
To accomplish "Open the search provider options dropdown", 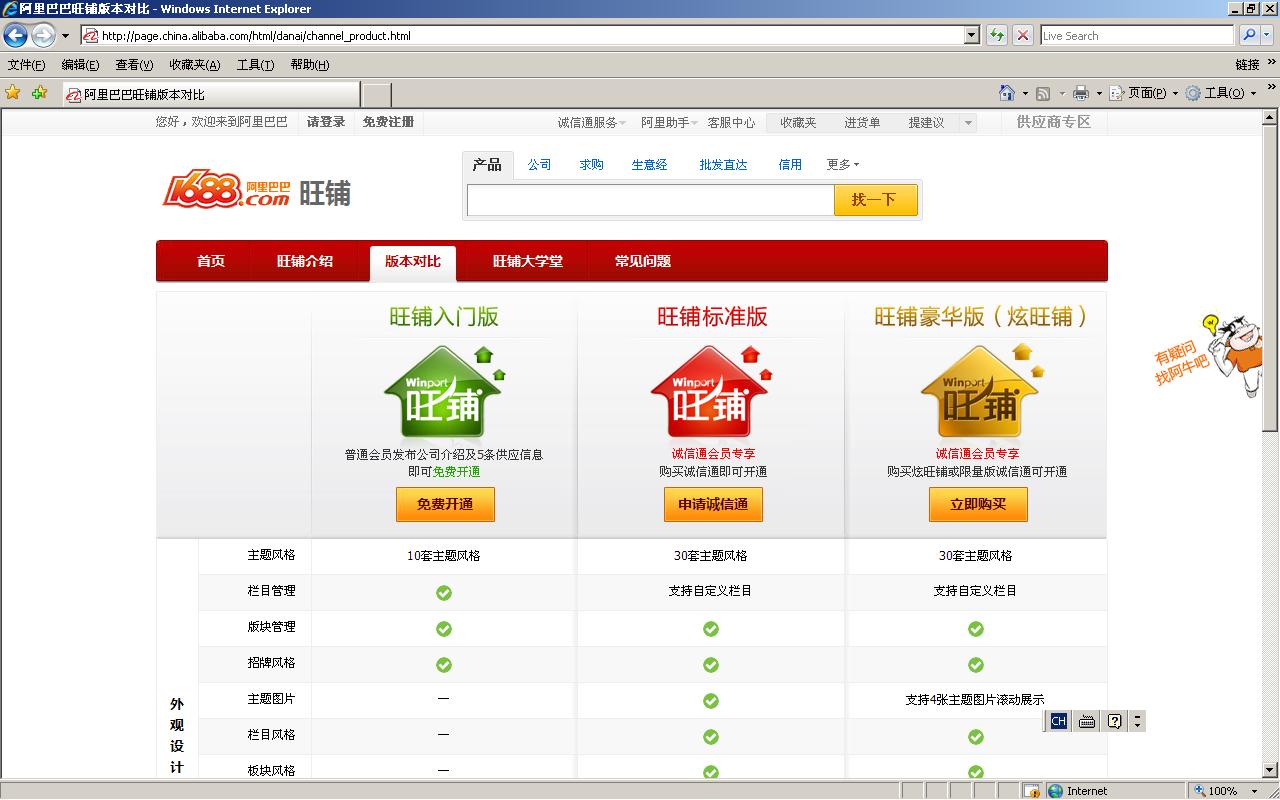I will (x=1269, y=36).
